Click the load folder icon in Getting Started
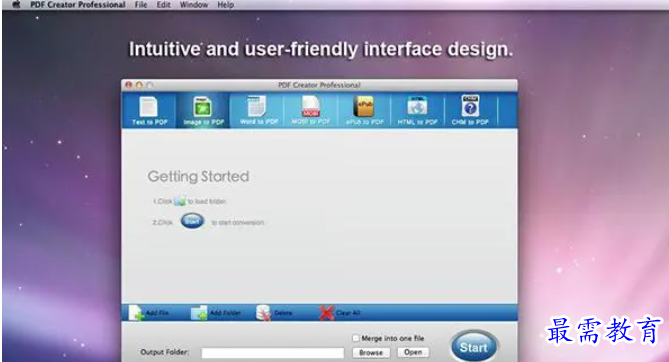This screenshot has width=669, height=362. click(180, 201)
